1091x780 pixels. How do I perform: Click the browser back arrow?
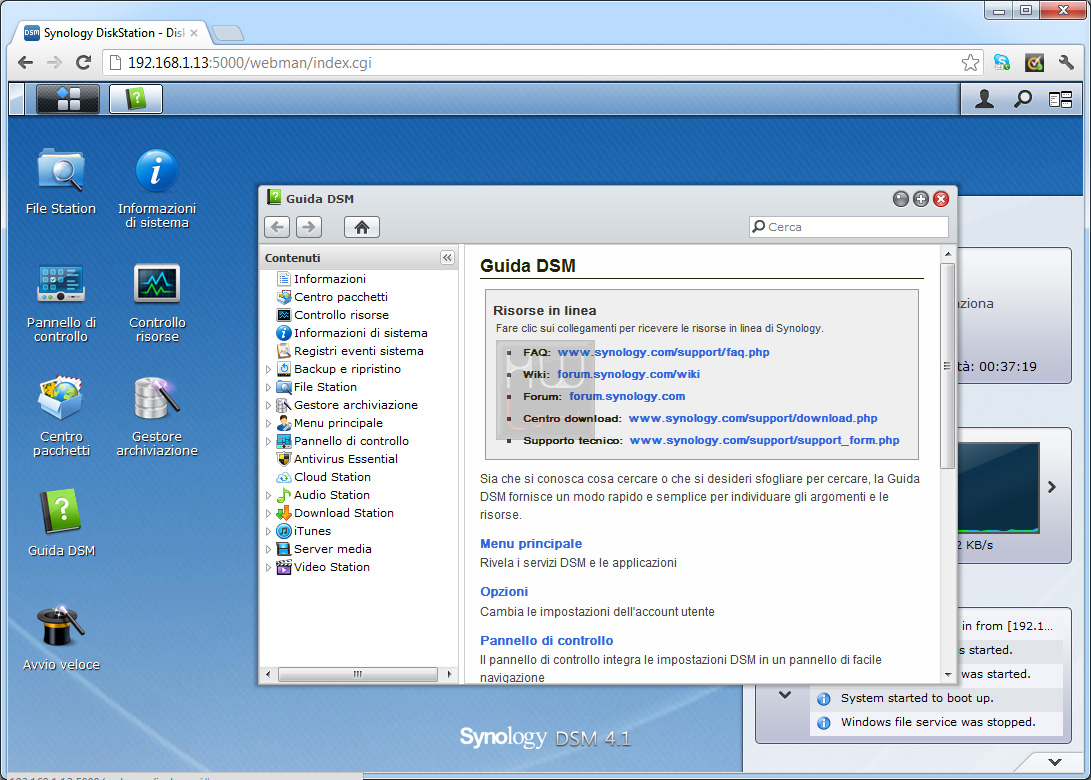(25, 63)
